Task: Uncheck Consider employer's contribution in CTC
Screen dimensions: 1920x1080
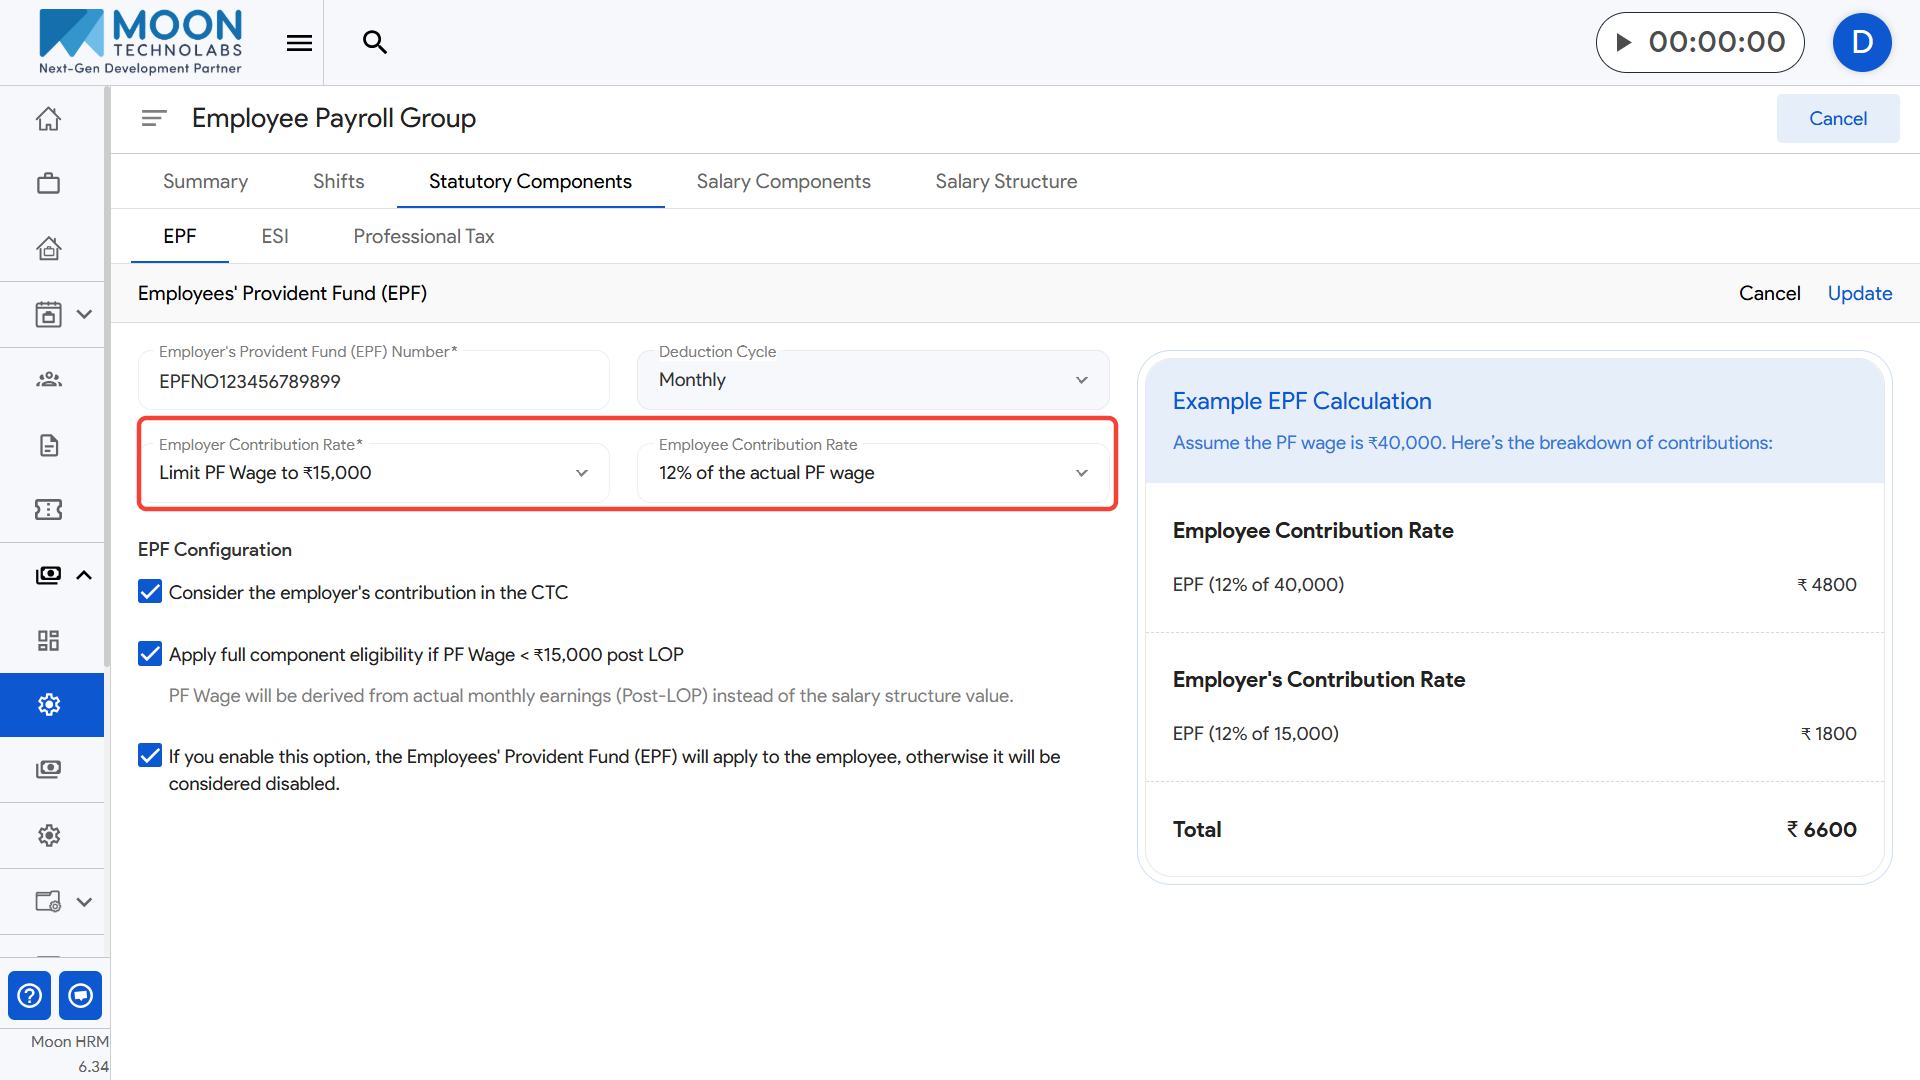Action: click(x=150, y=592)
